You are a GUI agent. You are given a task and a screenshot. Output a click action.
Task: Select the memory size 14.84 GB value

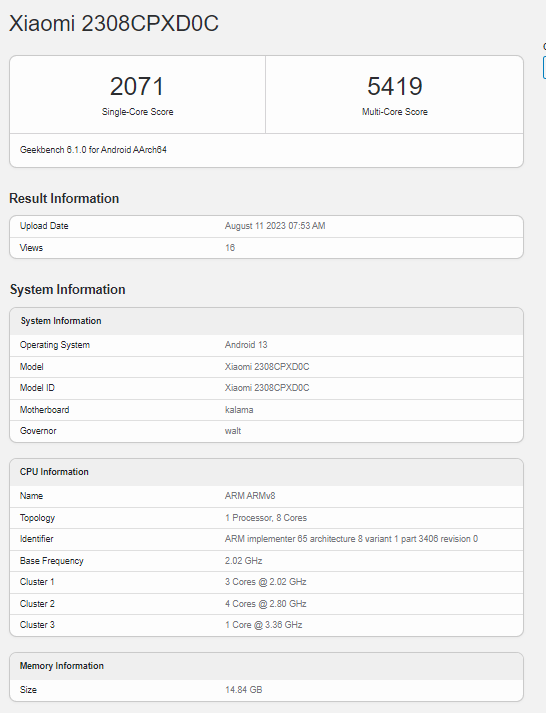[244, 690]
